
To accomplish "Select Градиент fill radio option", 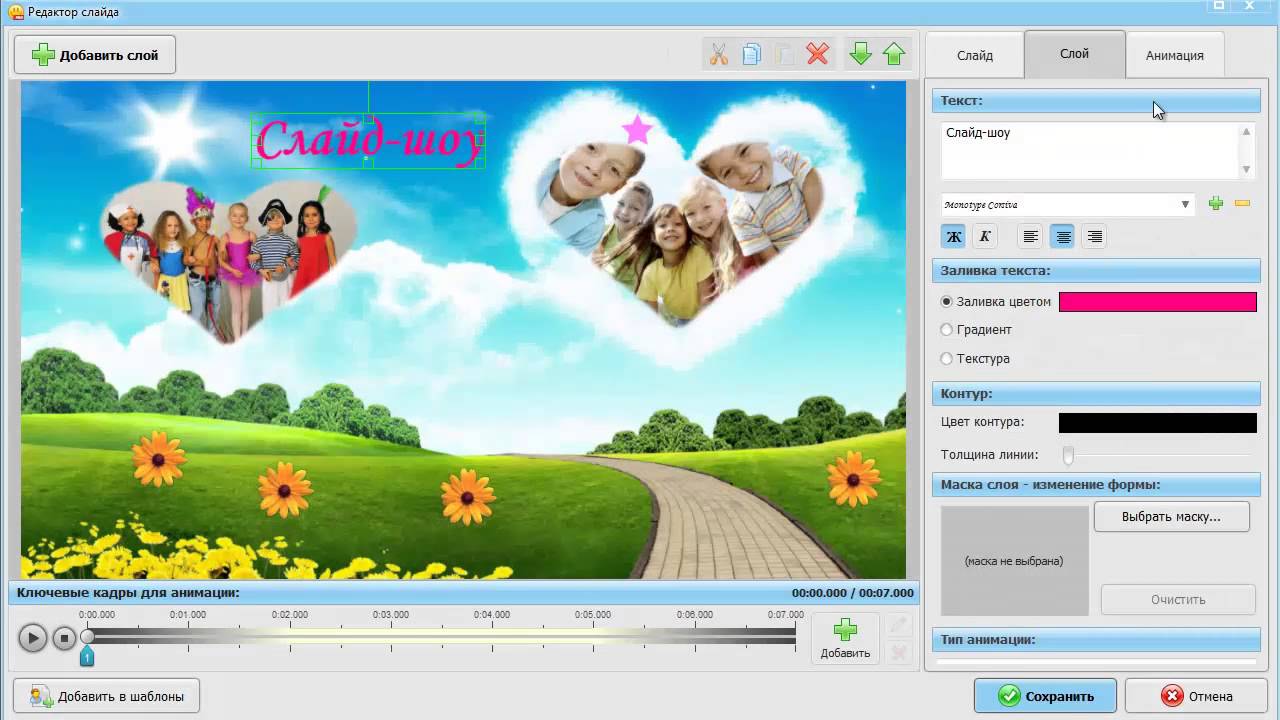I will [x=947, y=329].
